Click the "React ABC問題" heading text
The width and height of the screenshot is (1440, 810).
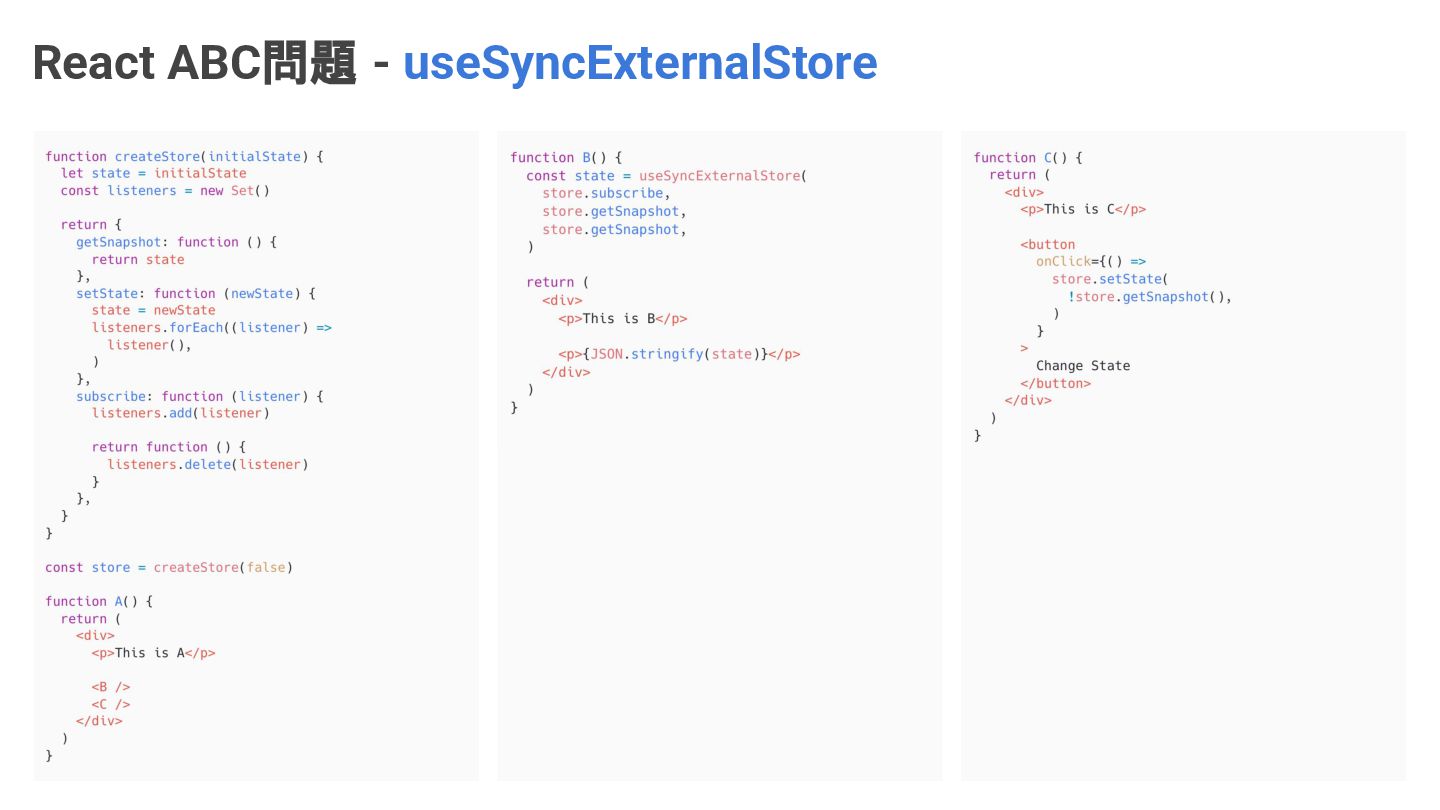pyautogui.click(x=195, y=63)
